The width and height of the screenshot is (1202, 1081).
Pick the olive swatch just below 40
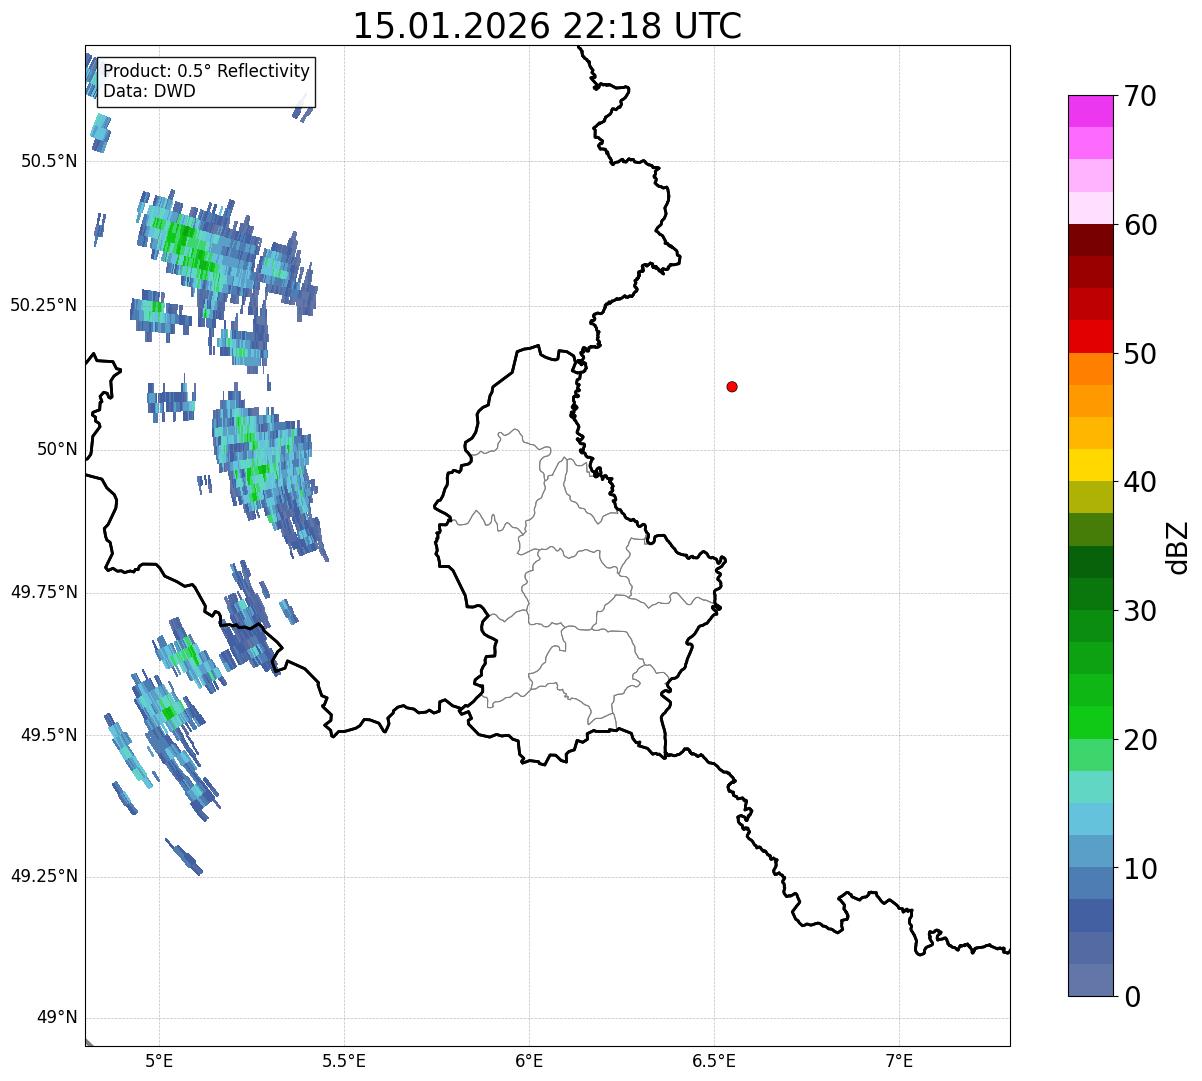pos(1090,497)
